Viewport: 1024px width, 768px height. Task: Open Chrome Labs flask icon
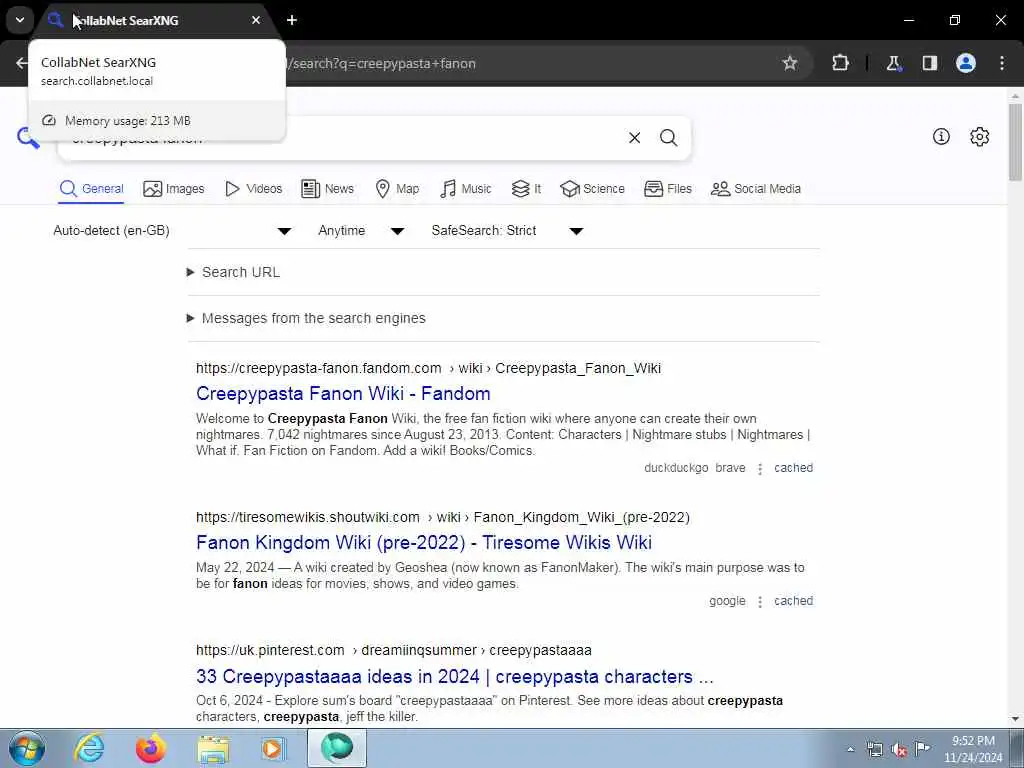click(x=893, y=63)
